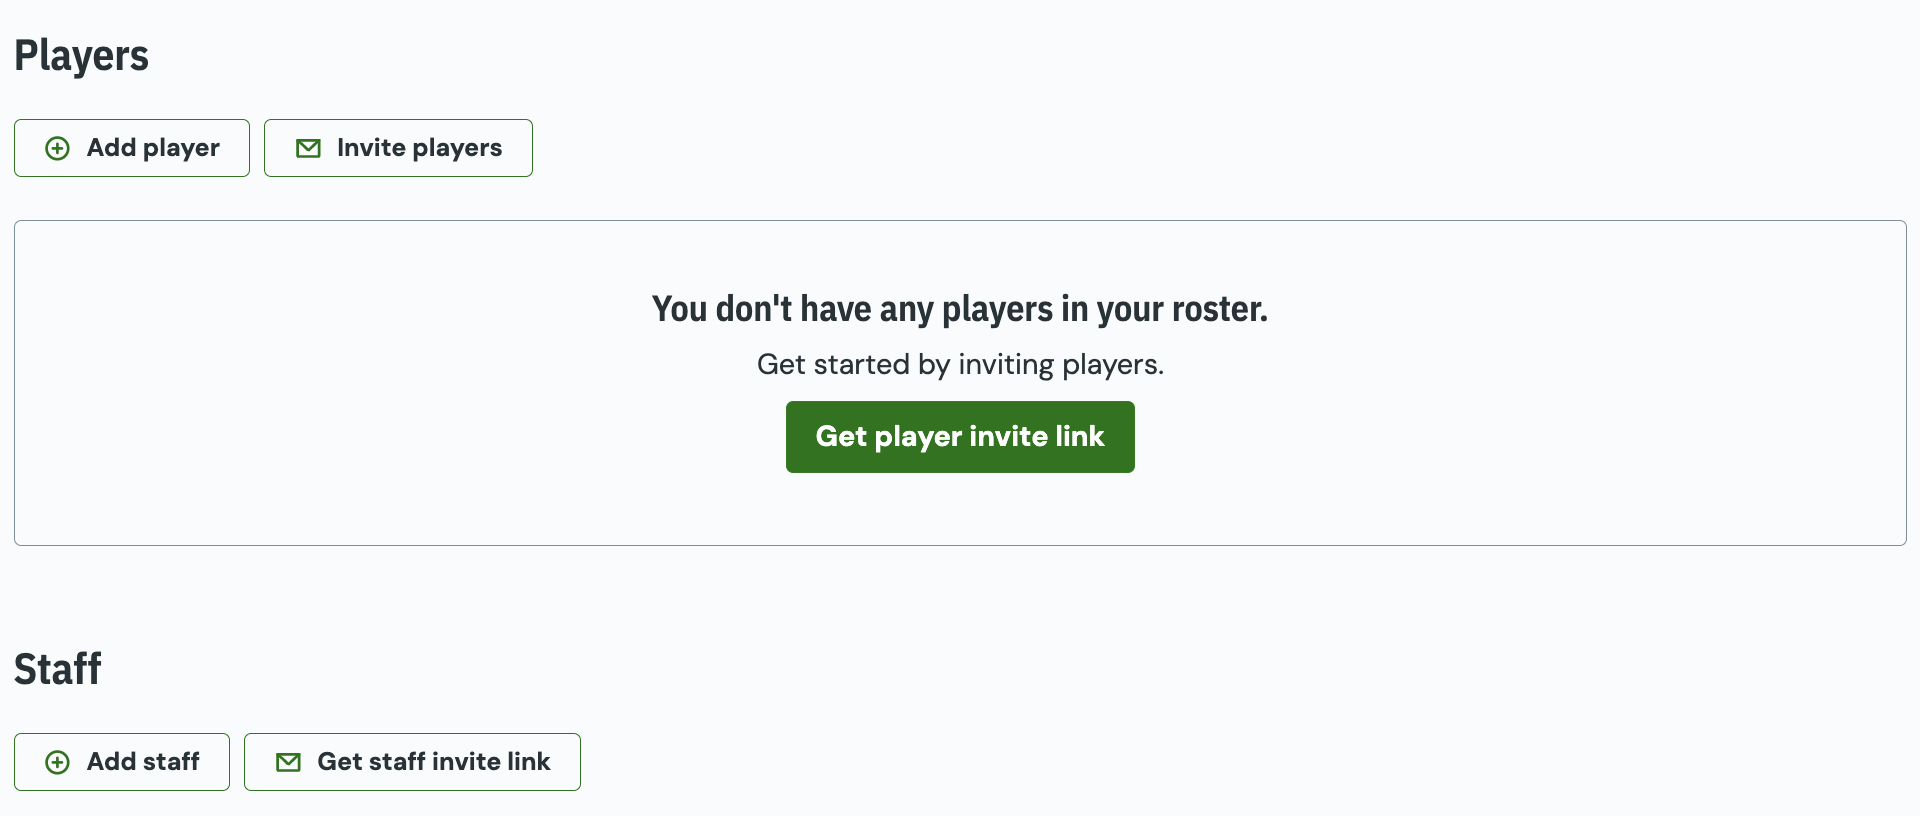Open the Invite players dialog
This screenshot has width=1920, height=816.
pos(398,148)
